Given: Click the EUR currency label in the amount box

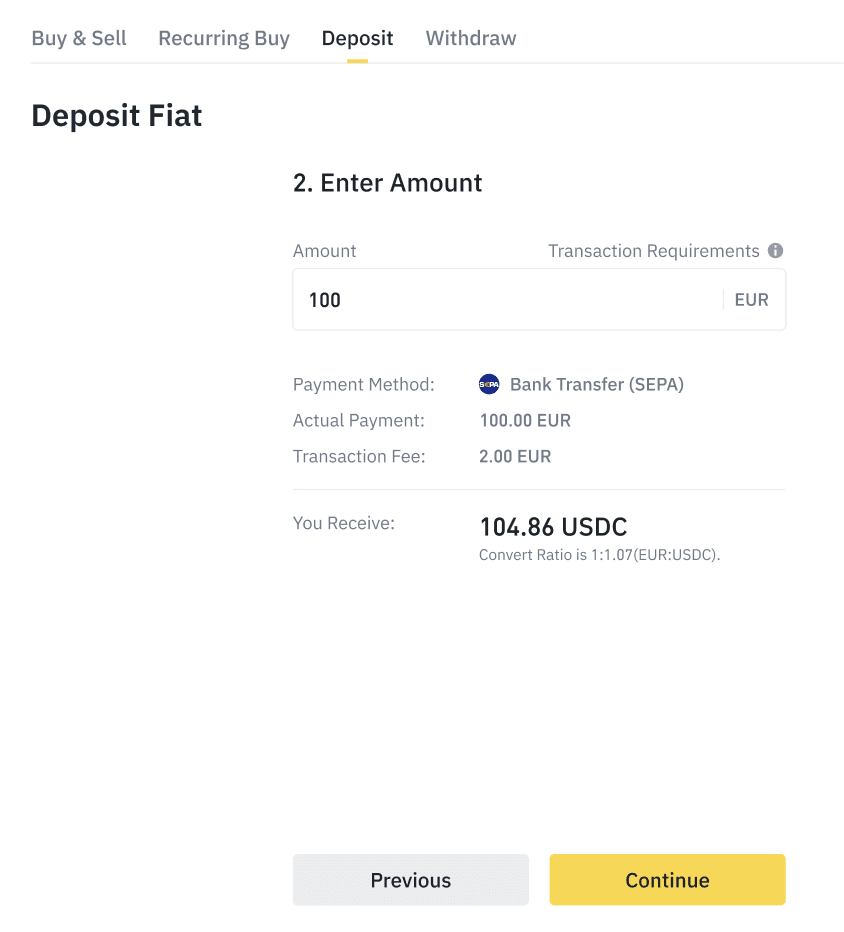Looking at the screenshot, I should (751, 300).
